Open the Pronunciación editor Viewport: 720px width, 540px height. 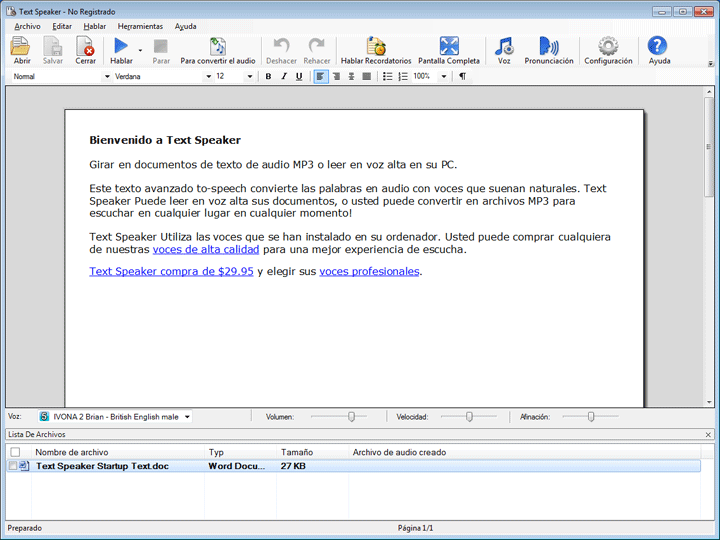(x=549, y=47)
